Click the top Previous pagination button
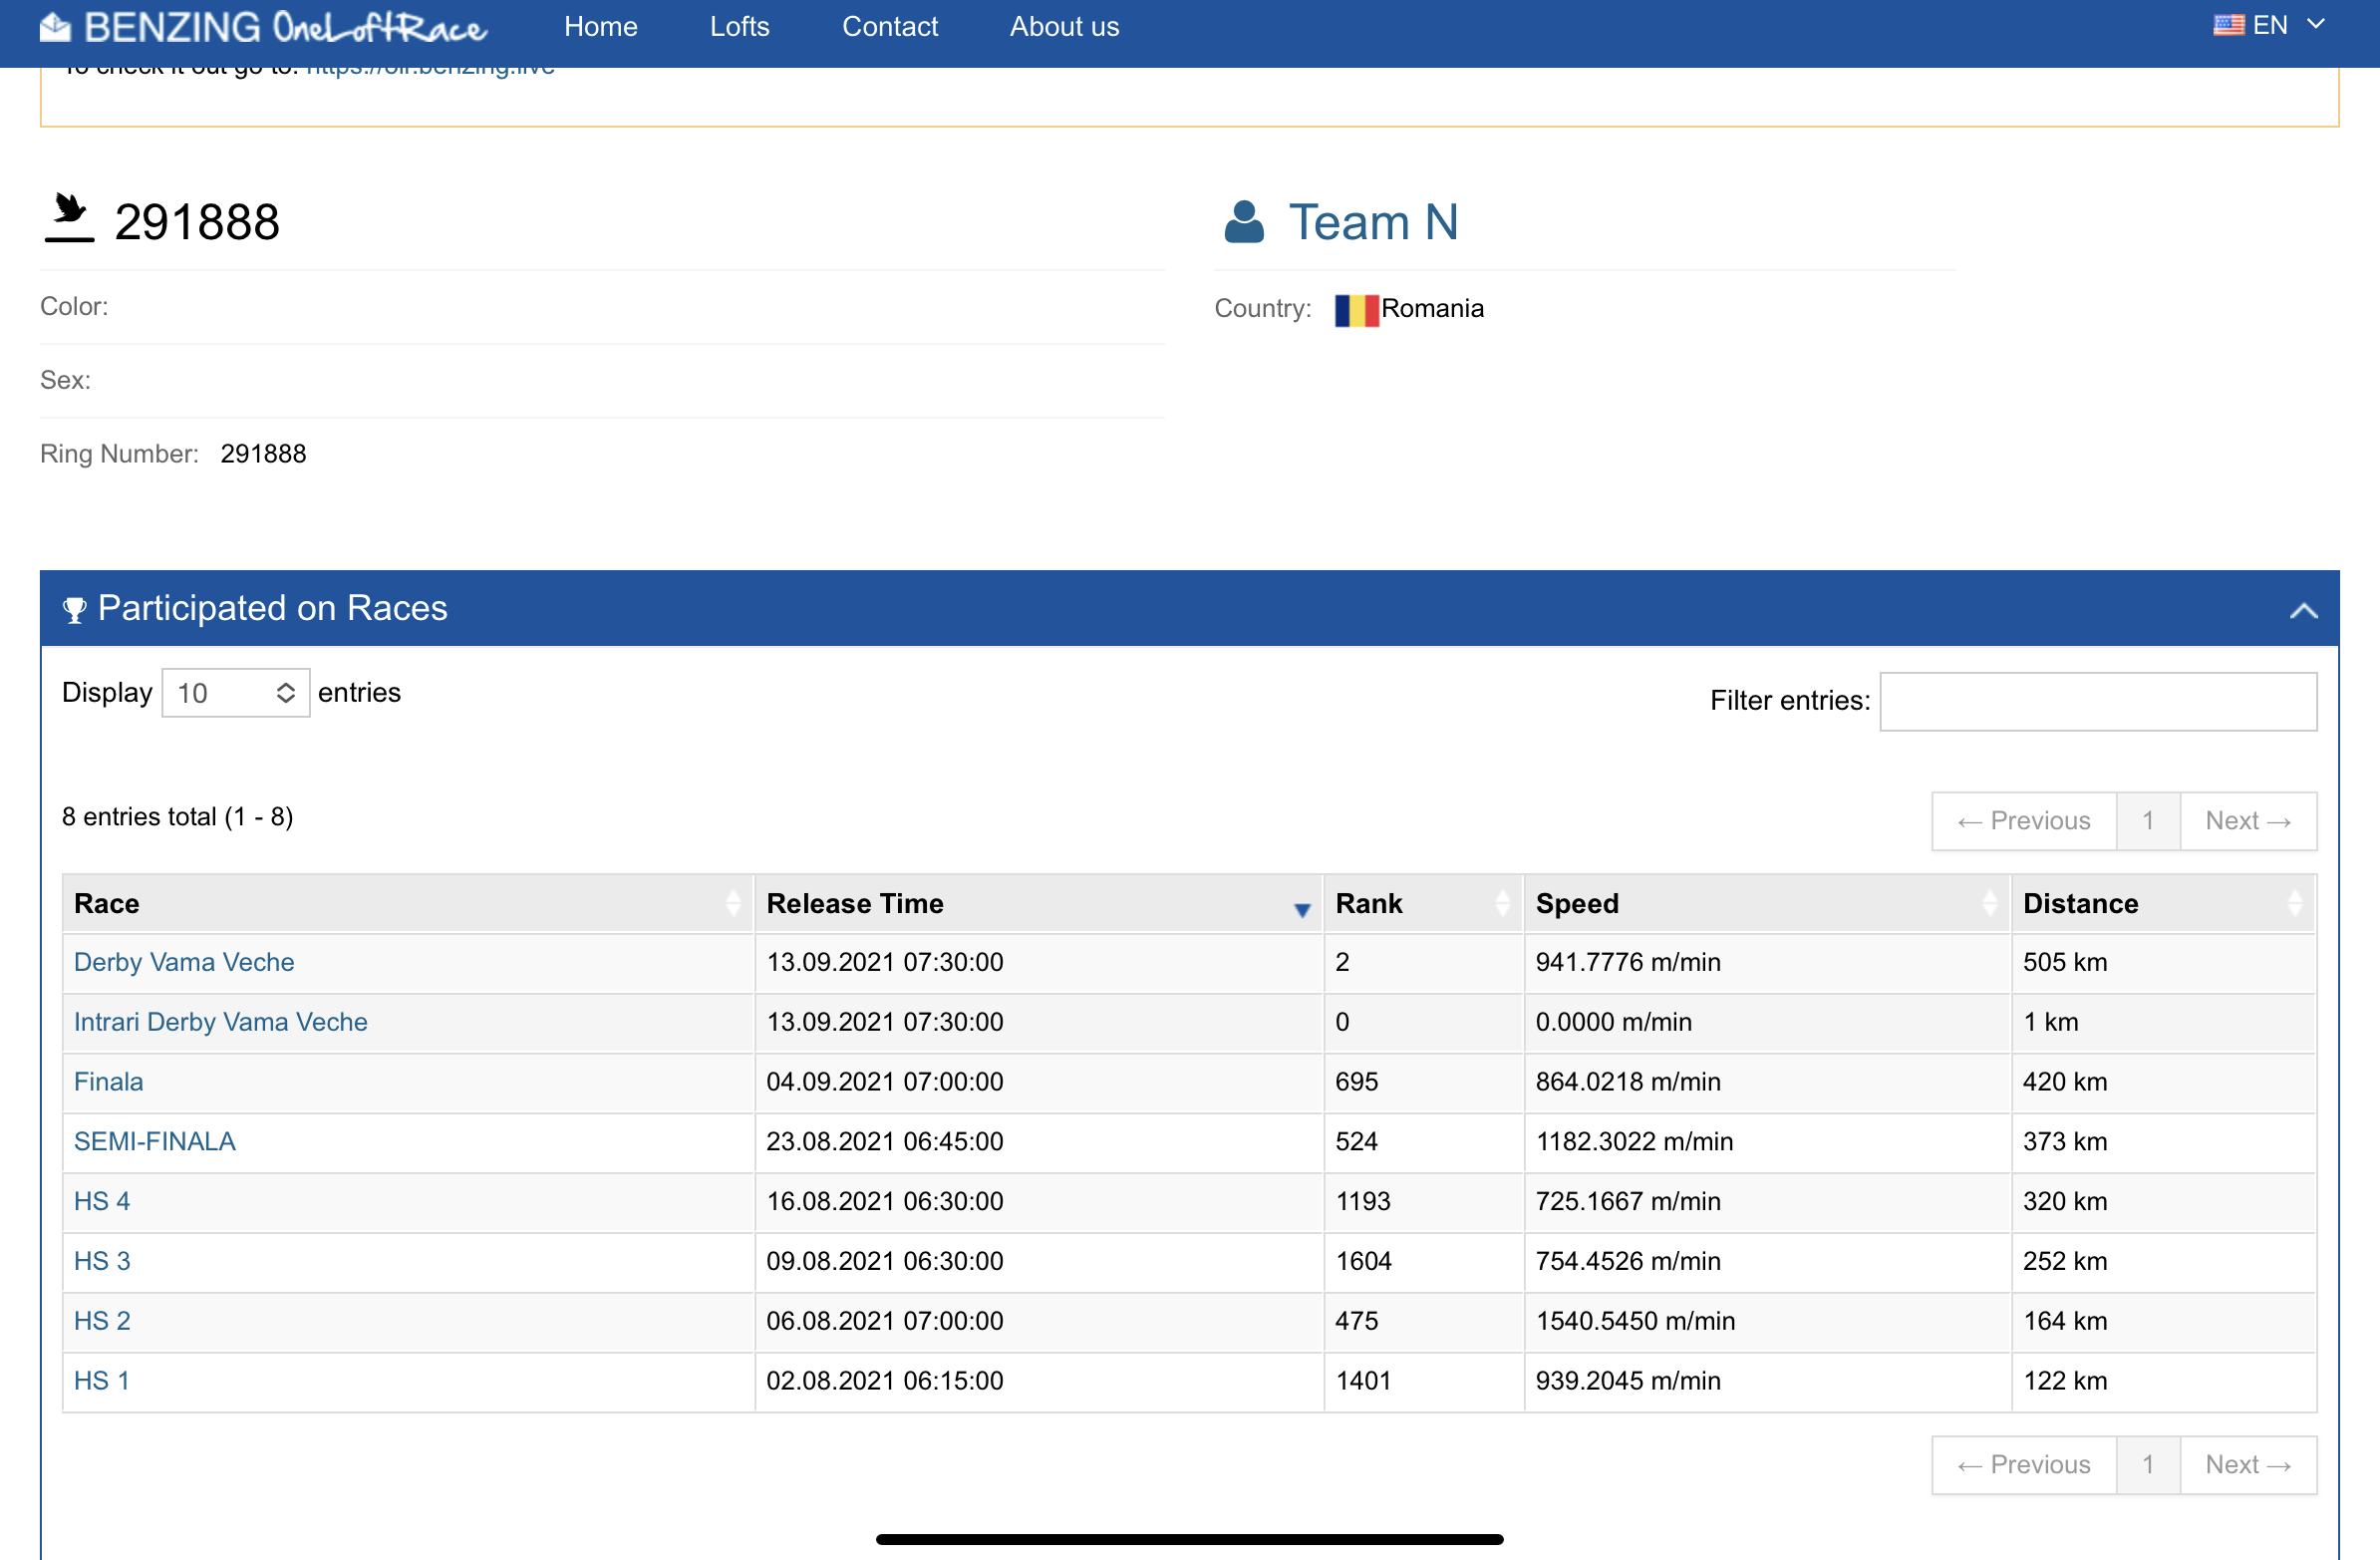Screen dimensions: 2380x1560 pos(2023,822)
